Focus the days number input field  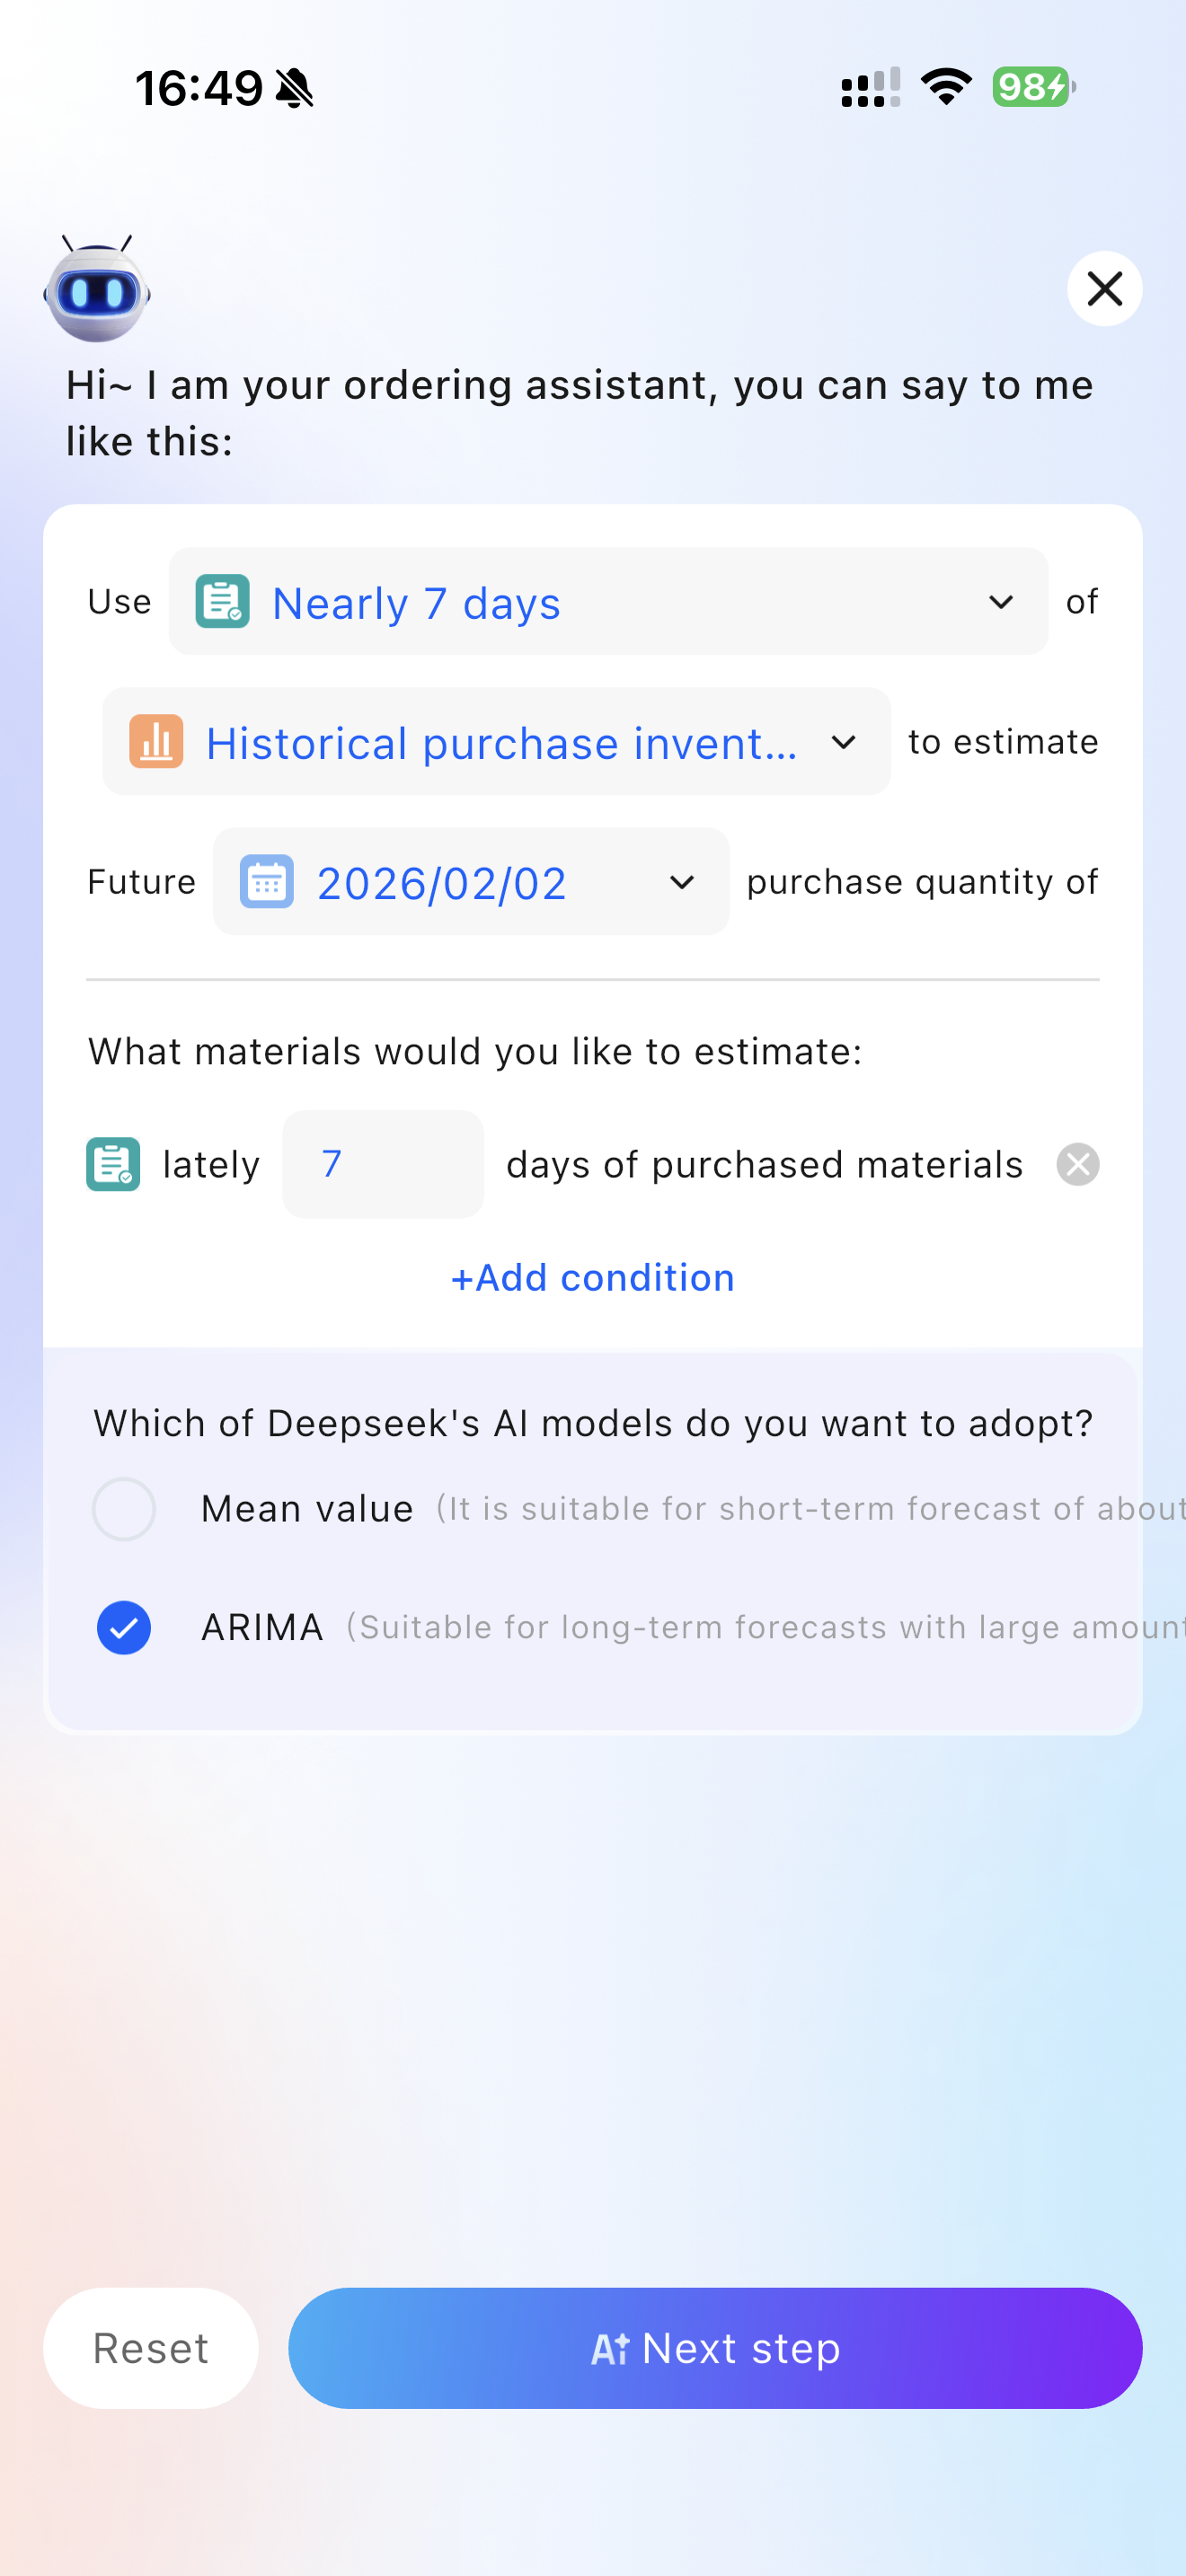pos(383,1164)
